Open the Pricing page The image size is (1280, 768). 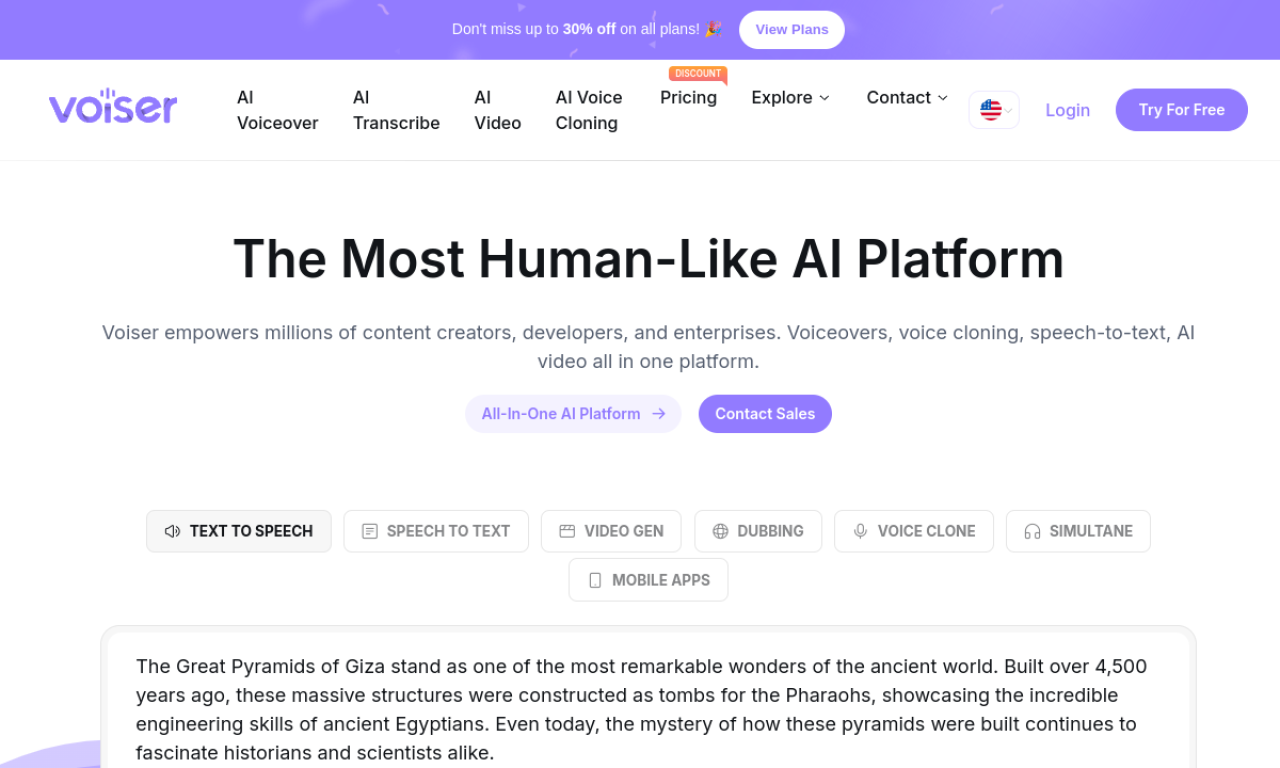(688, 97)
